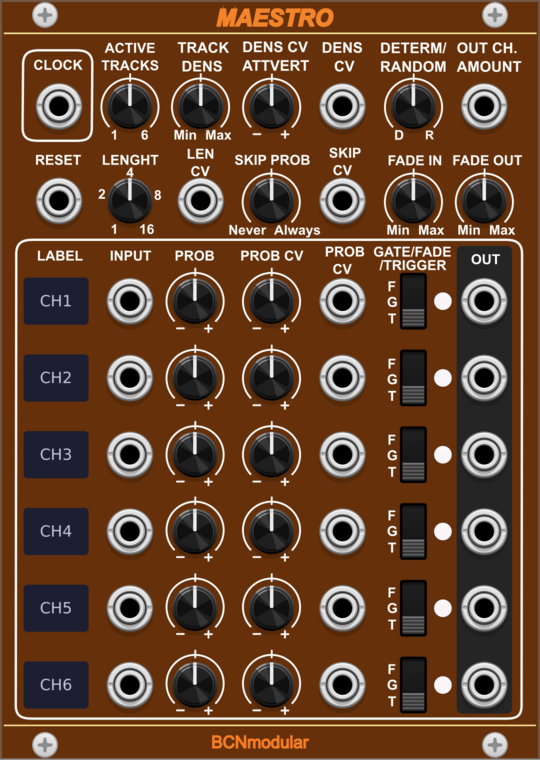The height and width of the screenshot is (760, 540).
Task: Toggle CH1 Gate/Fade/Trigger switch
Action: click(413, 301)
